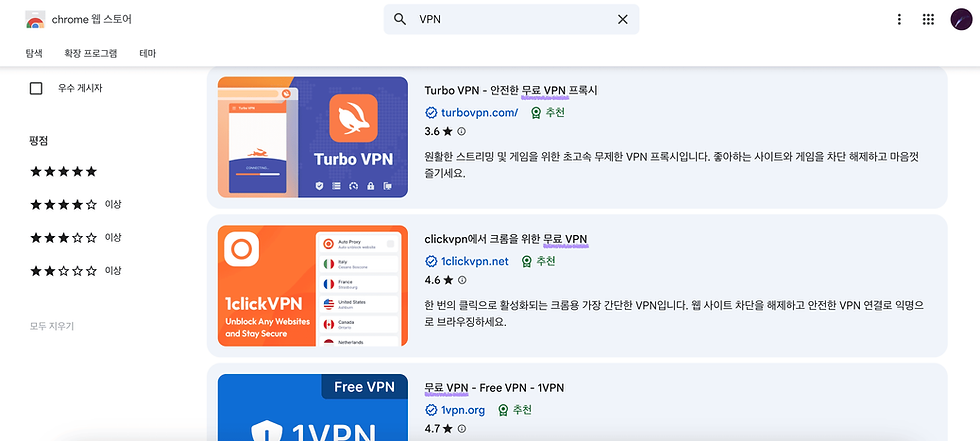The height and width of the screenshot is (441, 980).
Task: Select the four stars 이상 filter
Action: (x=76, y=204)
